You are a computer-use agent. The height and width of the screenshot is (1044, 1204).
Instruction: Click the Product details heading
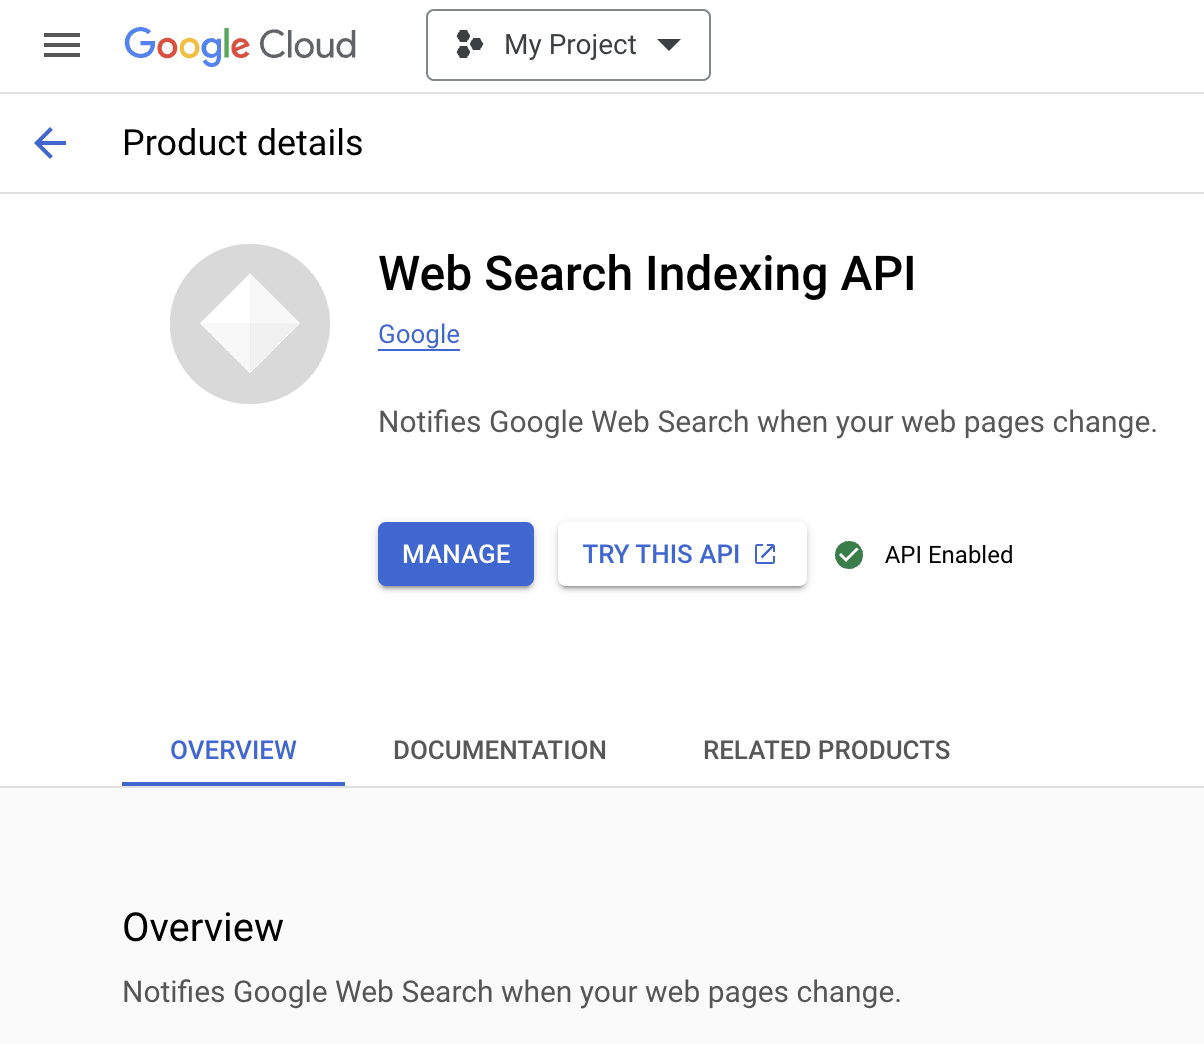point(242,143)
